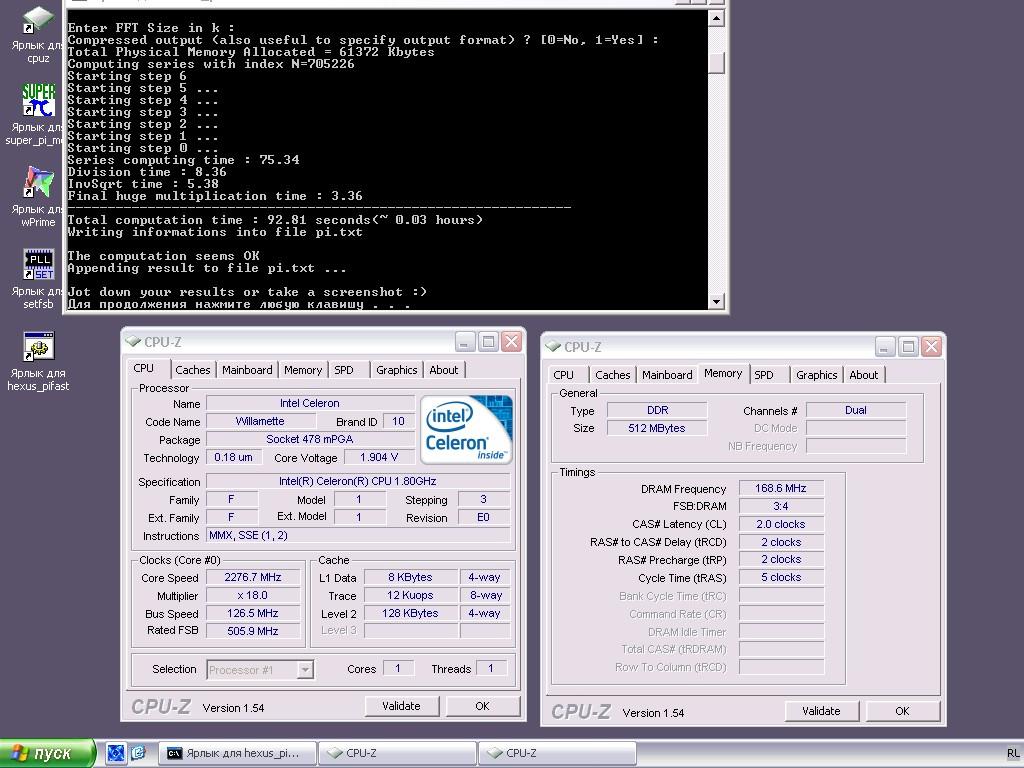The height and width of the screenshot is (768, 1024).
Task: Open Graphics tab in right CPU-Z window
Action: [x=816, y=376]
